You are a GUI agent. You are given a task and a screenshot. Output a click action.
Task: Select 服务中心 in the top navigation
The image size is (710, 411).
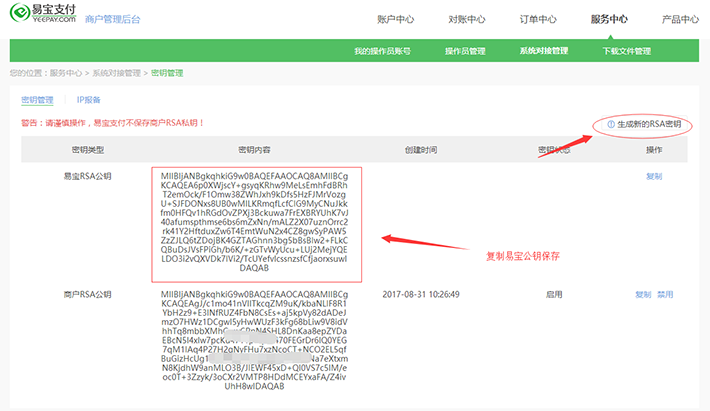tap(609, 19)
